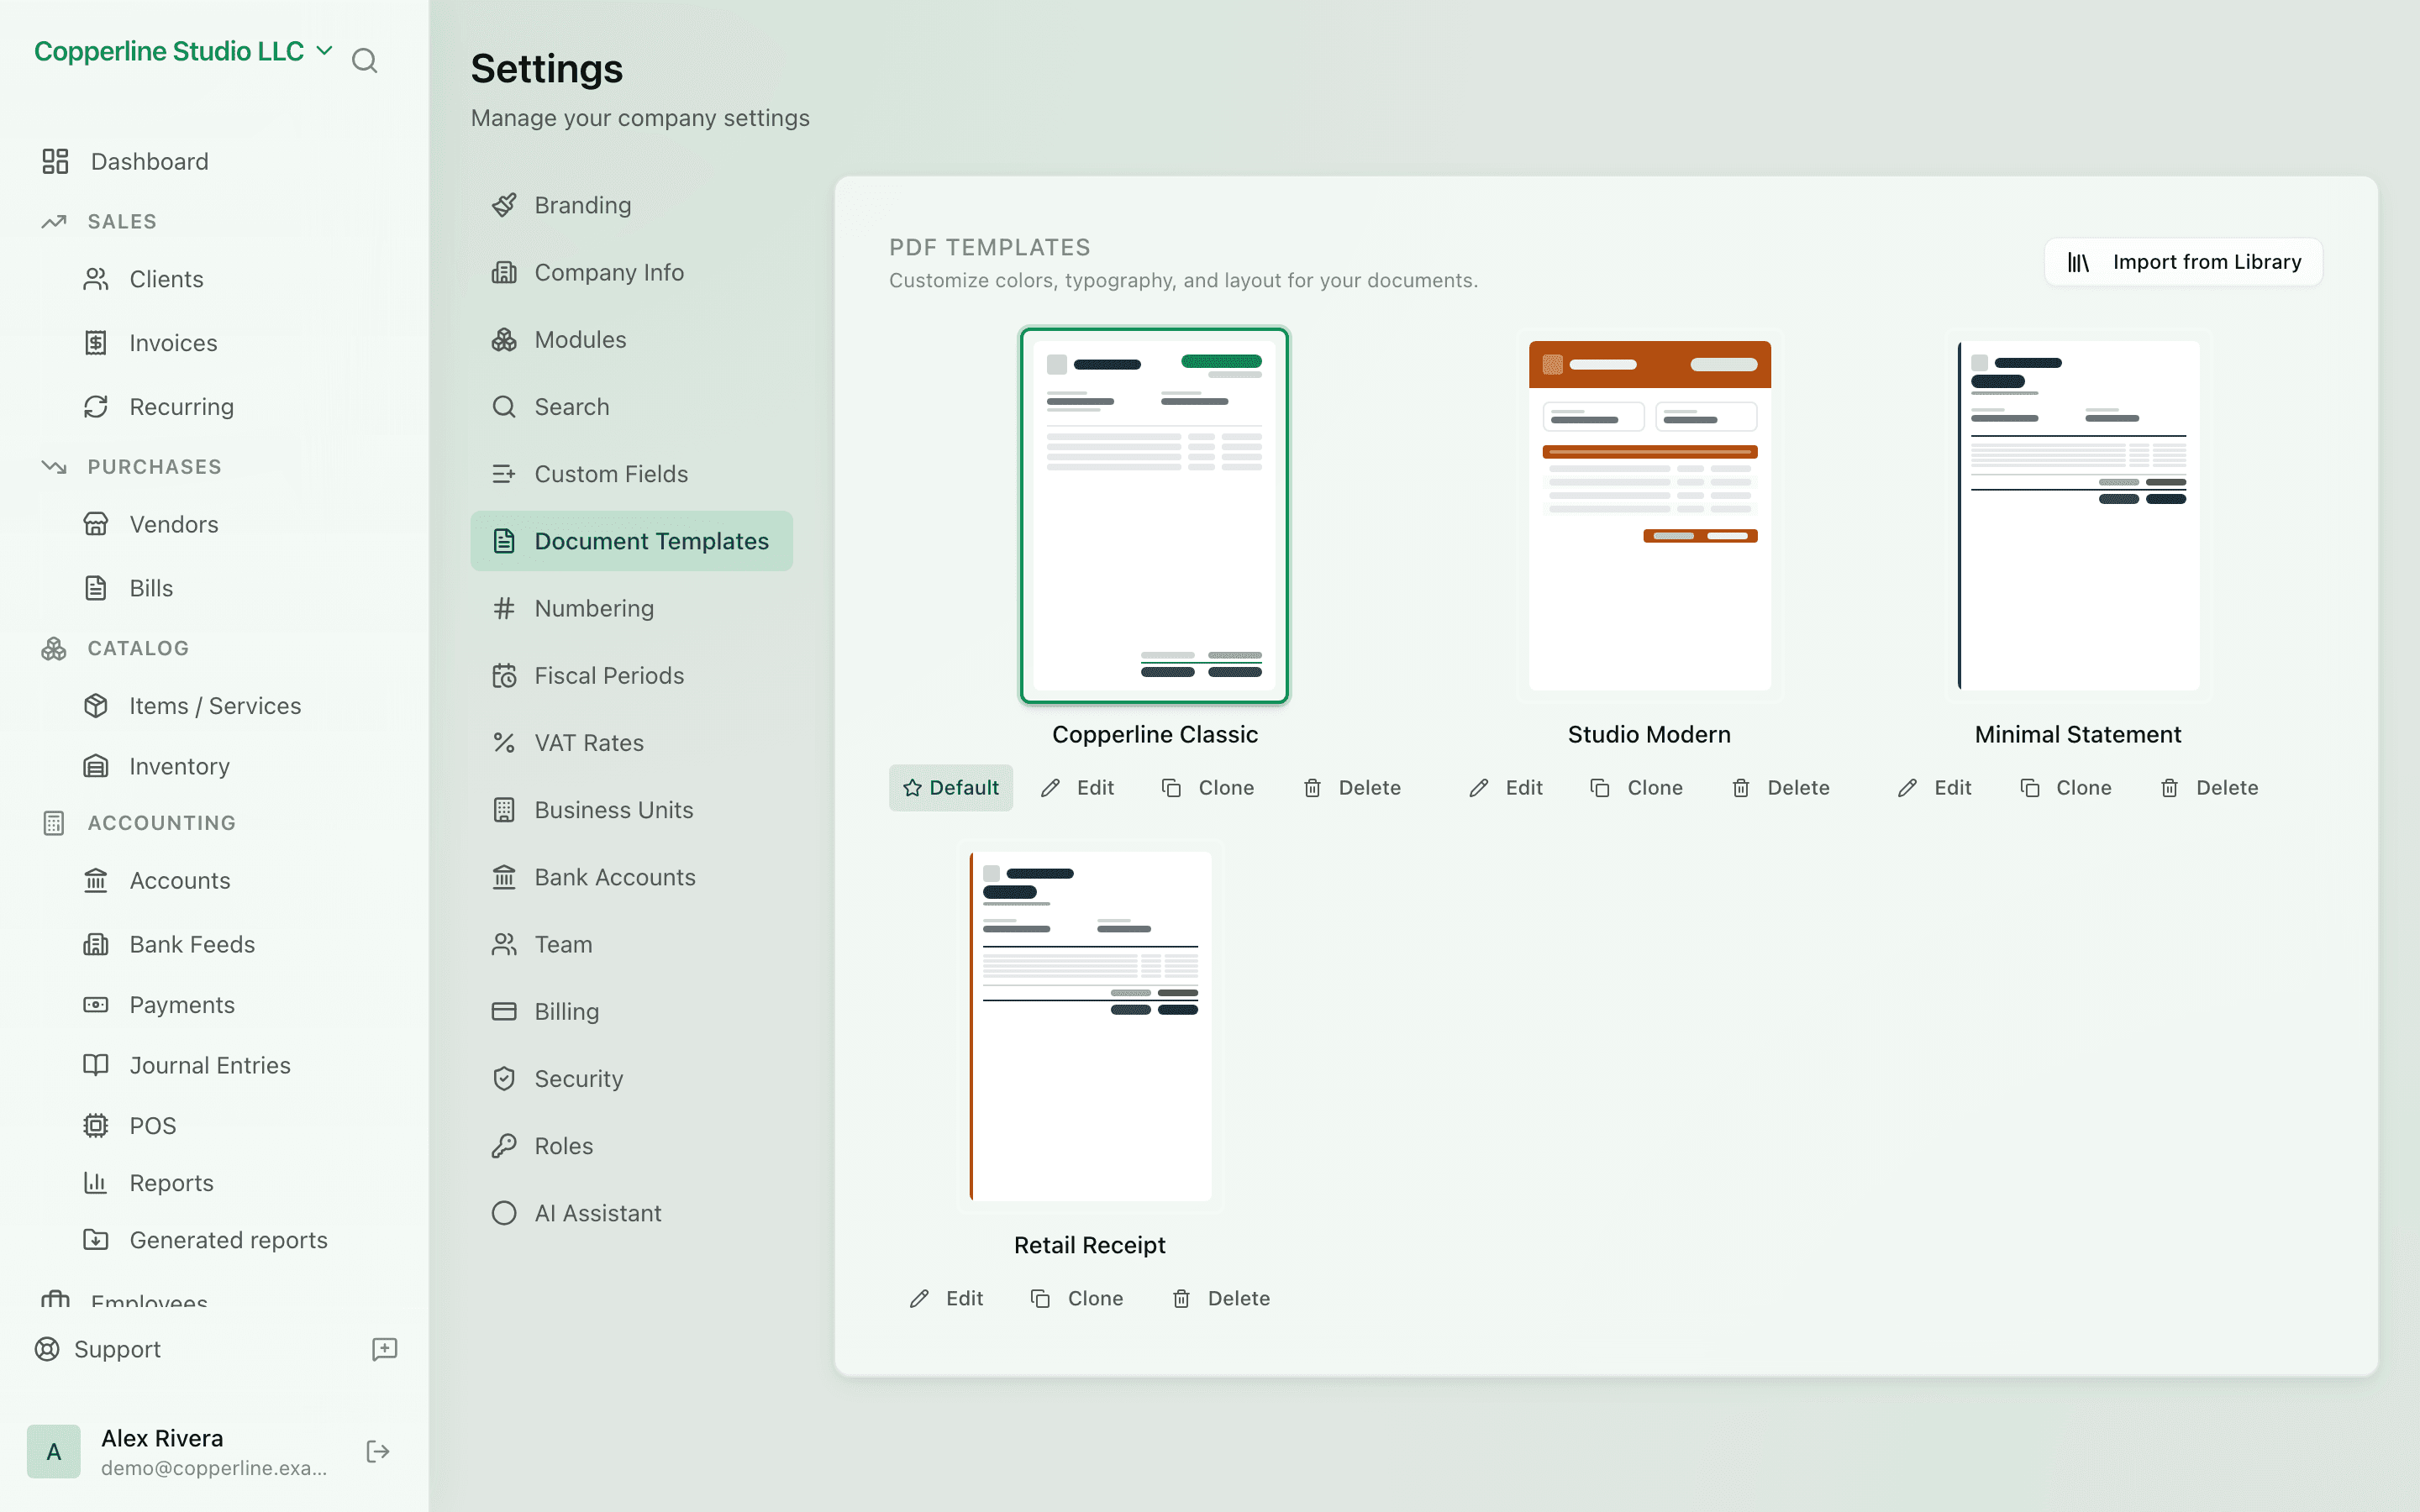Click the Inventory warehouse icon
Screen dimensions: 2420x1512
(96, 766)
